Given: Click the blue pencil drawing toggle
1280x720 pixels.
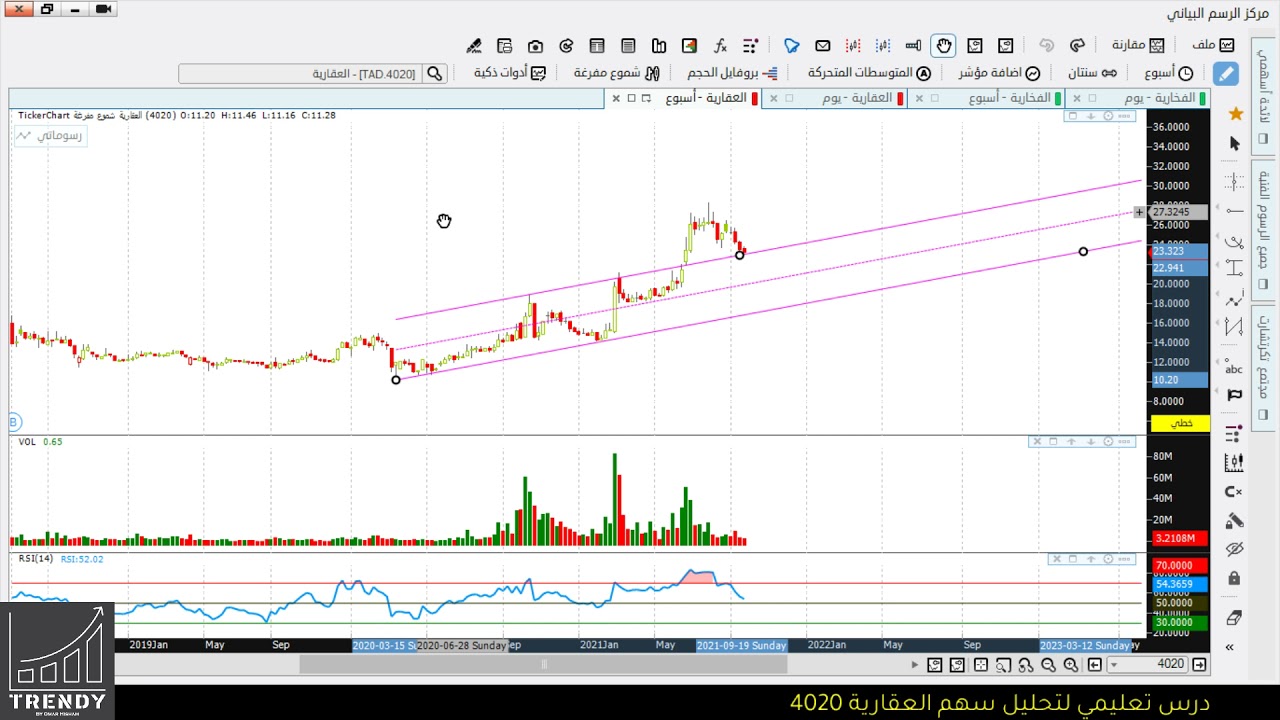Looking at the screenshot, I should click(1225, 74).
